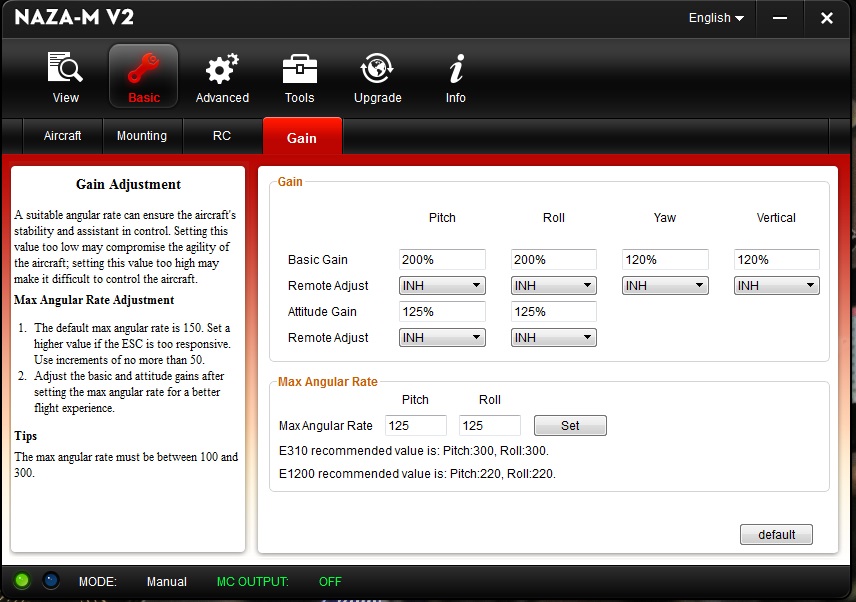856x602 pixels.
Task: Click the E310 recommended value text
Action: click(414, 451)
